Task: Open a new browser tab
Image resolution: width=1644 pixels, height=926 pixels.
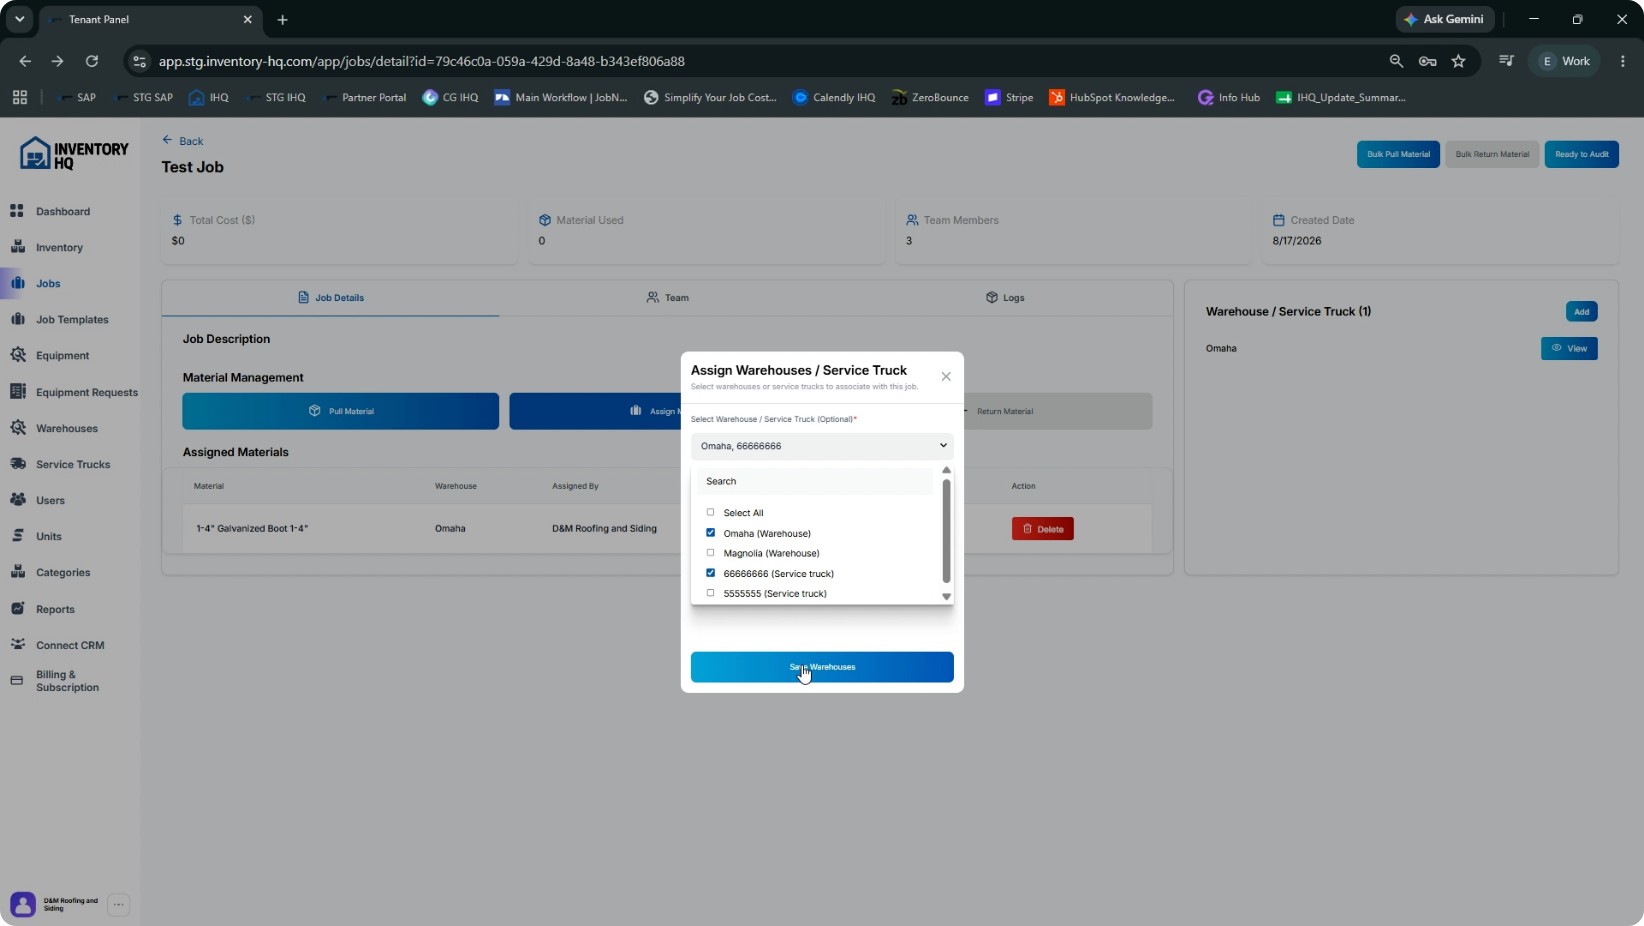Action: coord(282,19)
